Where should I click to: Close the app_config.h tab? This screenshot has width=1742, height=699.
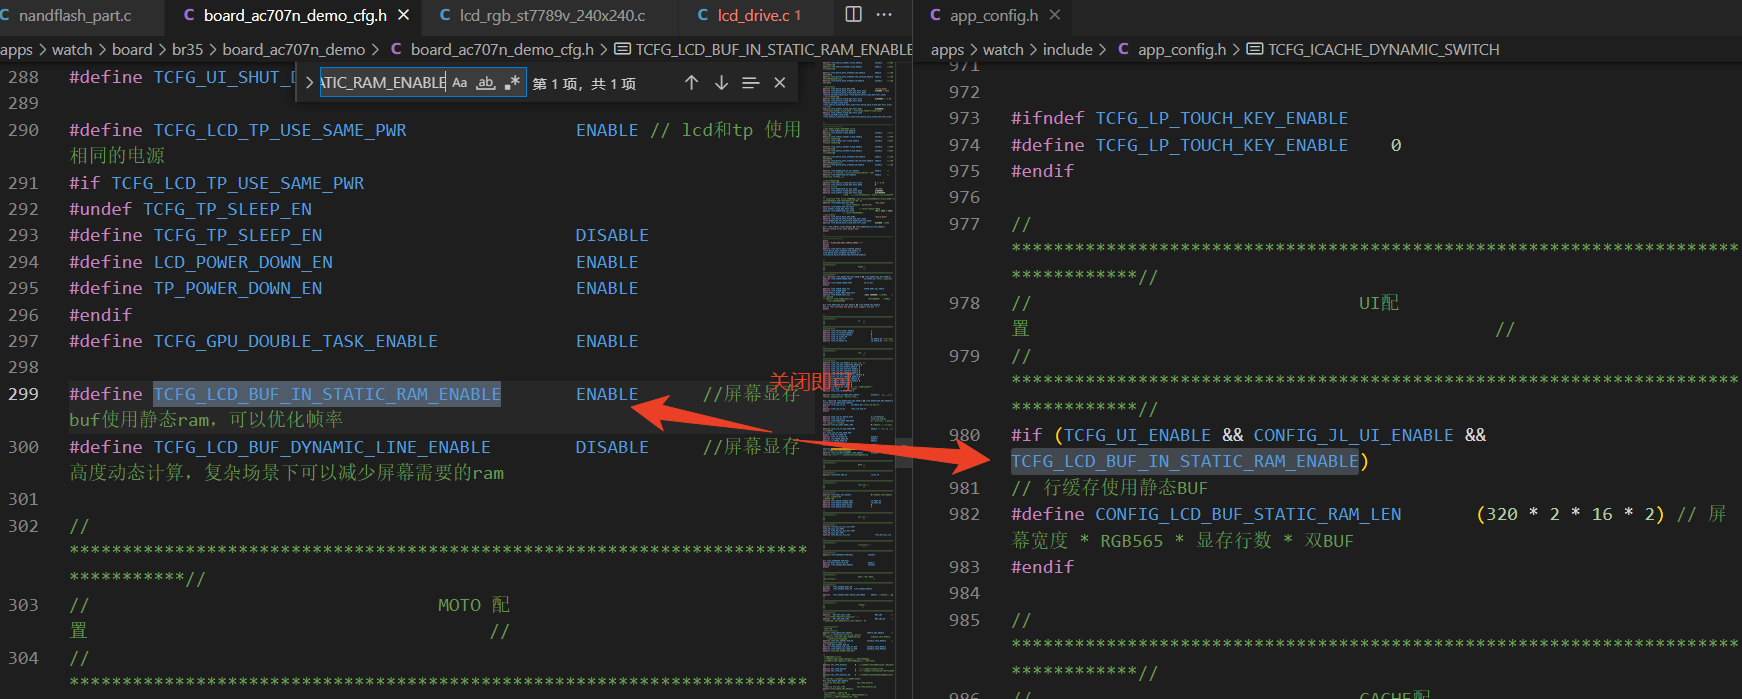[1055, 15]
